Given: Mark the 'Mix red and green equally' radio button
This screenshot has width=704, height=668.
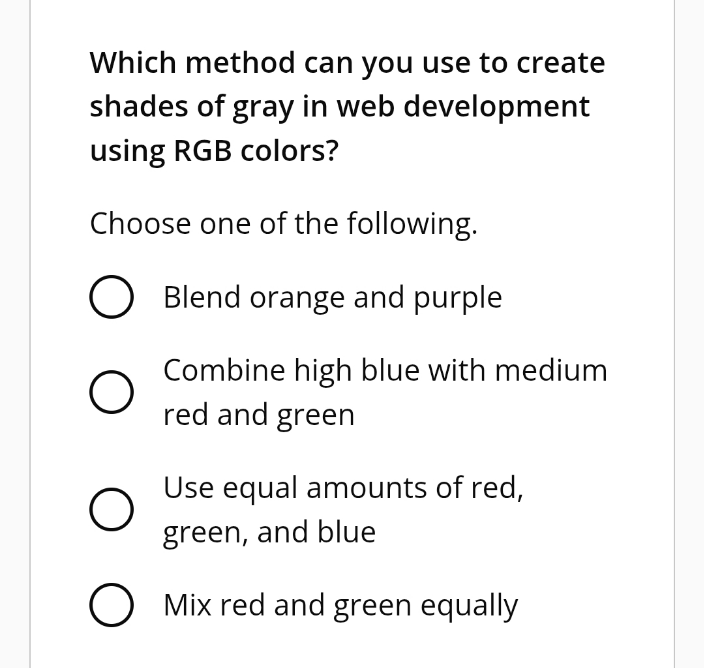Looking at the screenshot, I should (x=112, y=606).
